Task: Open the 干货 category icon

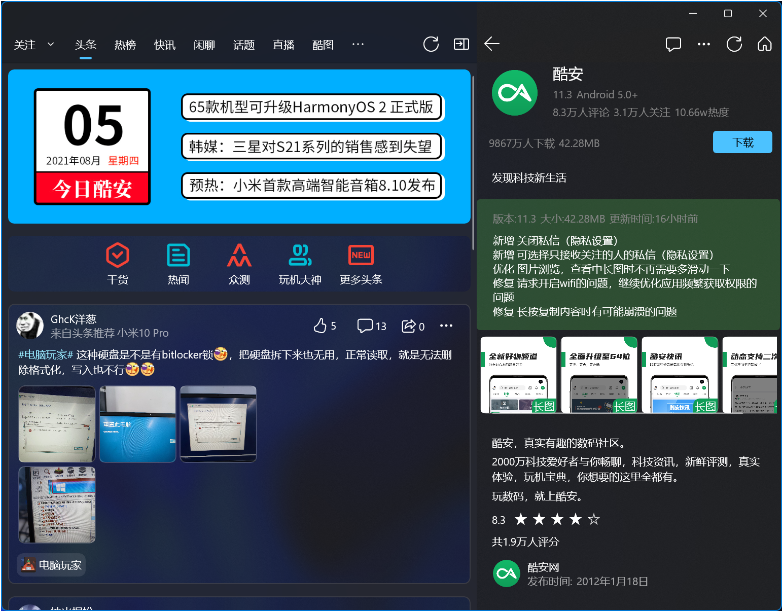Action: coord(118,264)
